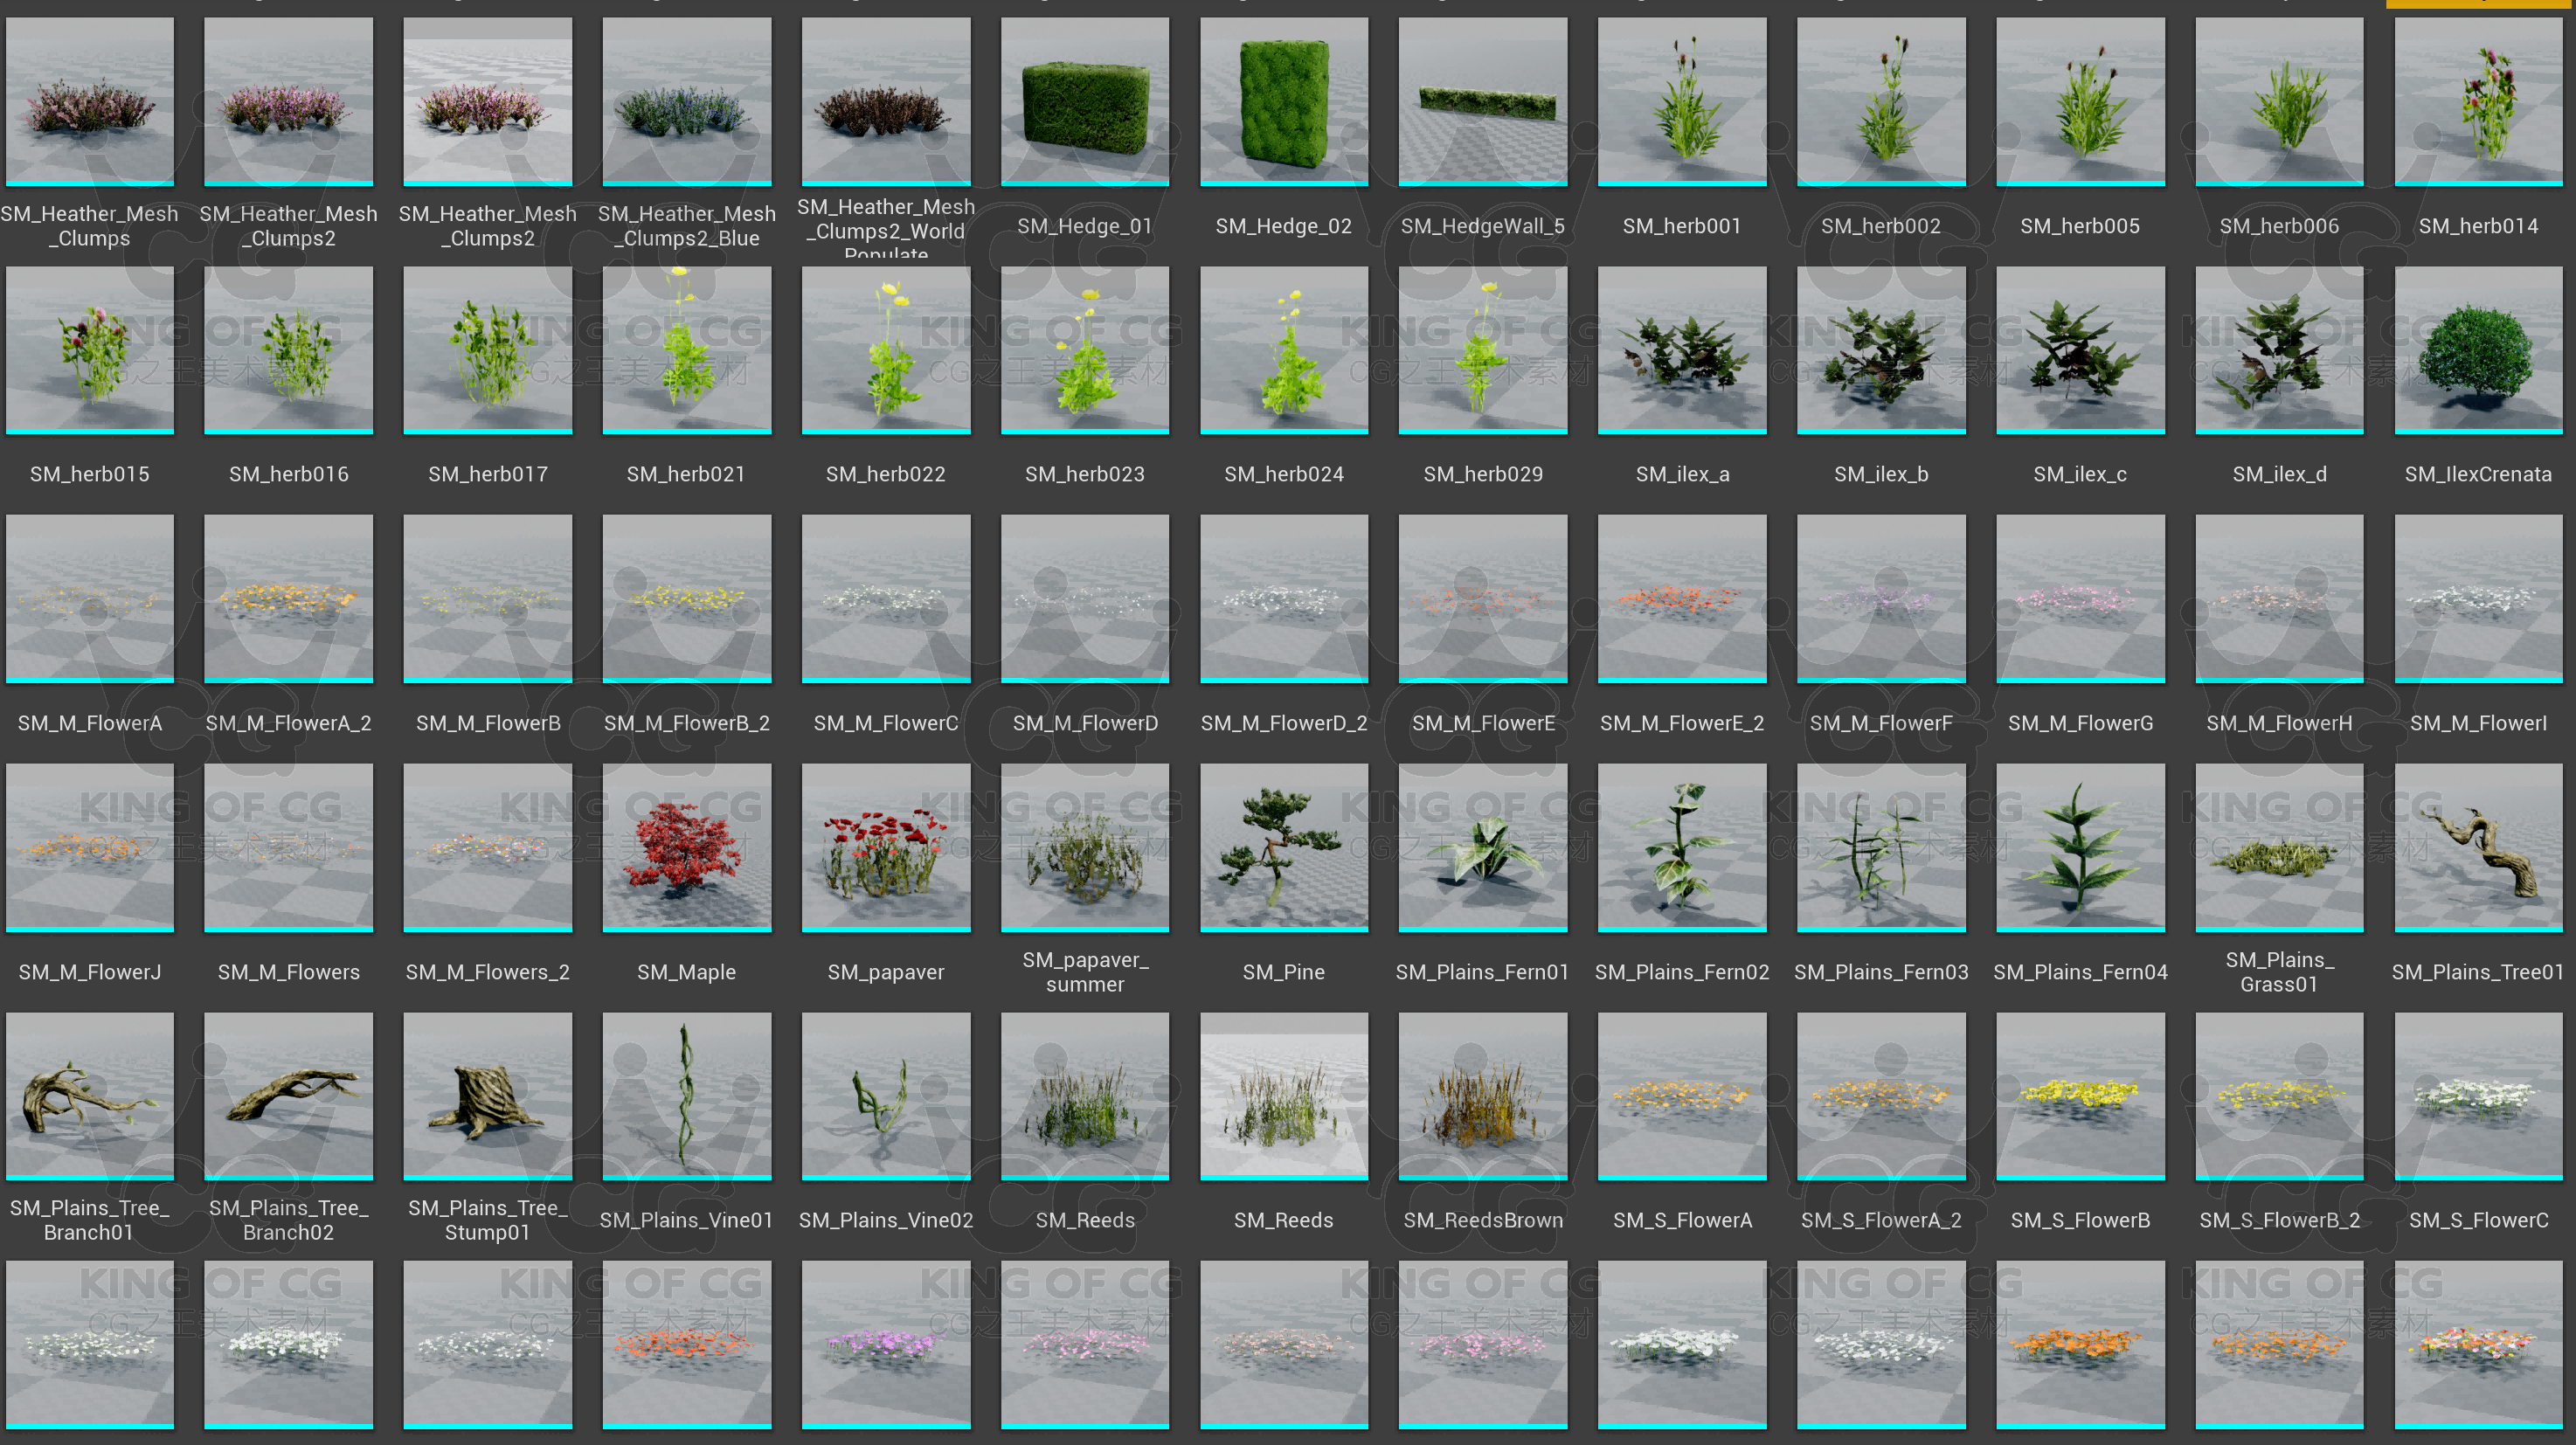Select the SM_ReedsBrown asset thumbnail
This screenshot has width=2576, height=1445.
[x=1482, y=1095]
